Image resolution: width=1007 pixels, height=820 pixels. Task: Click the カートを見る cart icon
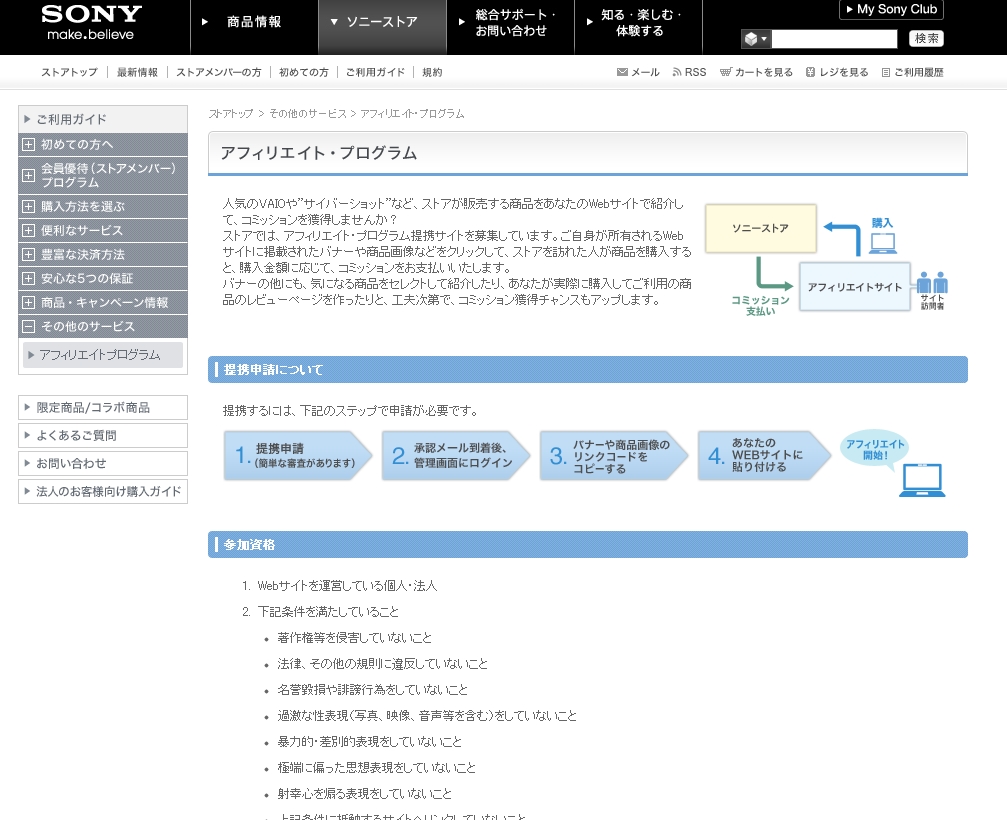(x=726, y=73)
